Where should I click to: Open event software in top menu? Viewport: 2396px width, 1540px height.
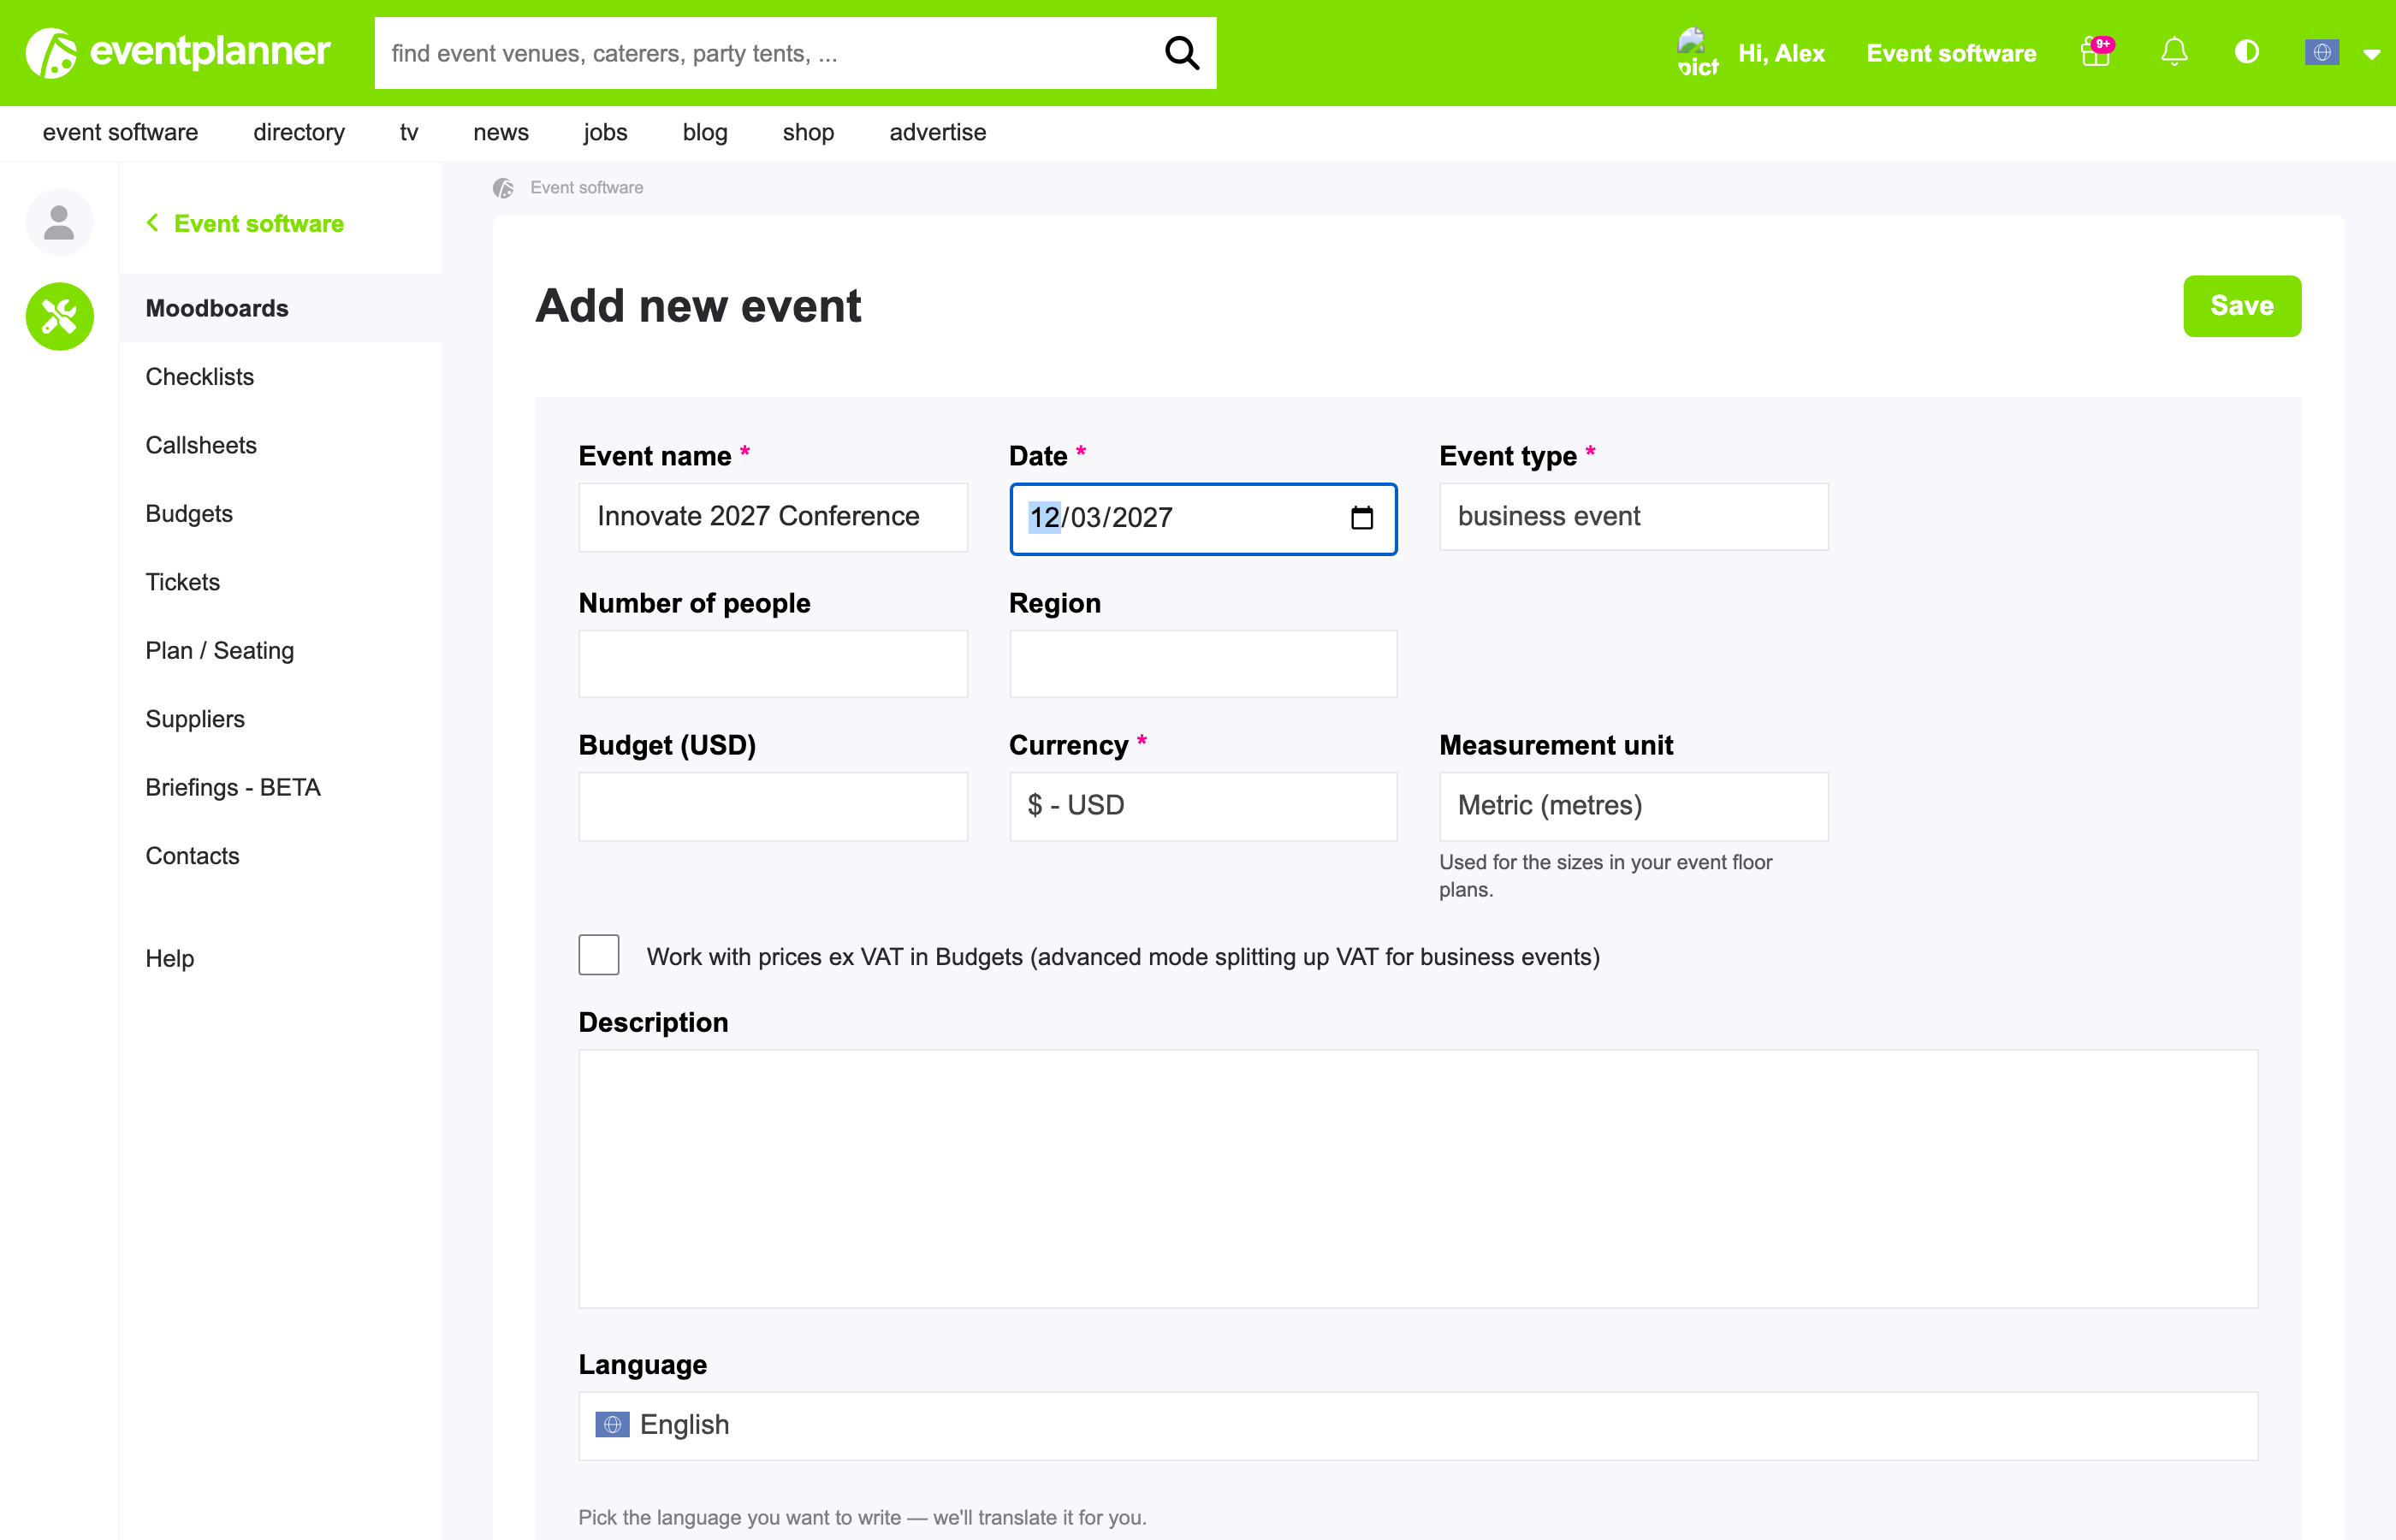tap(120, 132)
